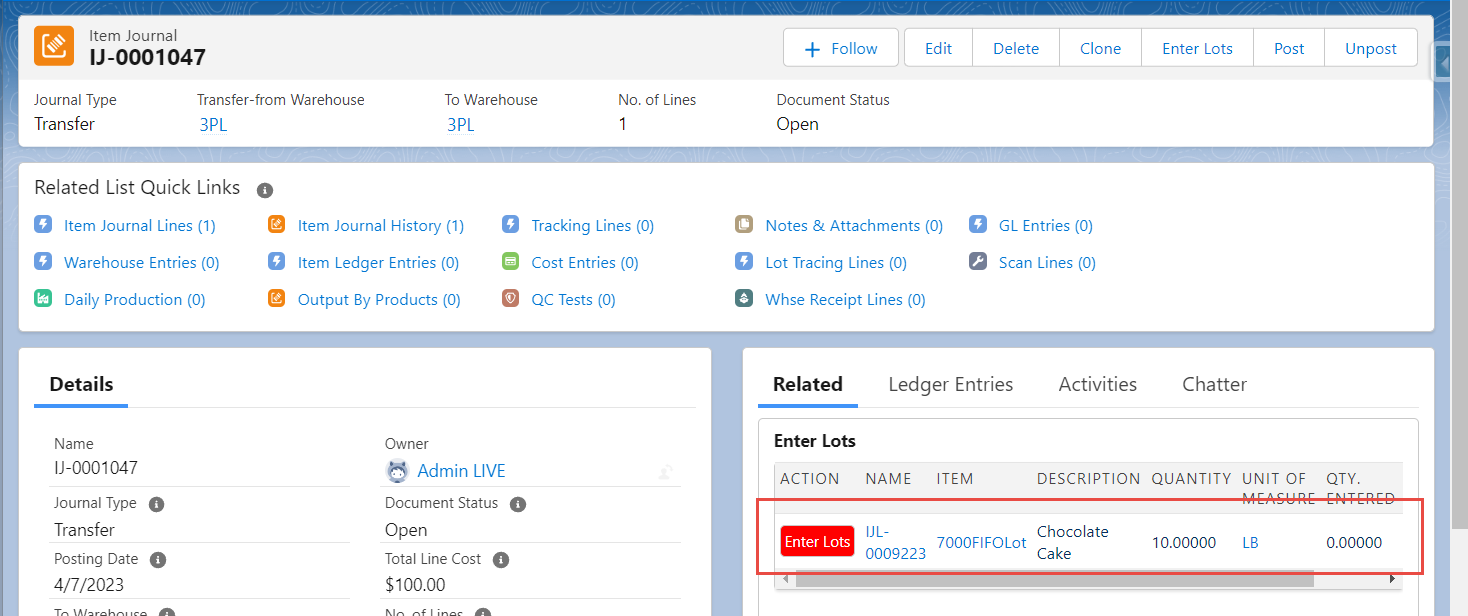1468x616 pixels.
Task: Click the scrollbar's right arrow in Enter Lots
Action: pyautogui.click(x=1392, y=579)
